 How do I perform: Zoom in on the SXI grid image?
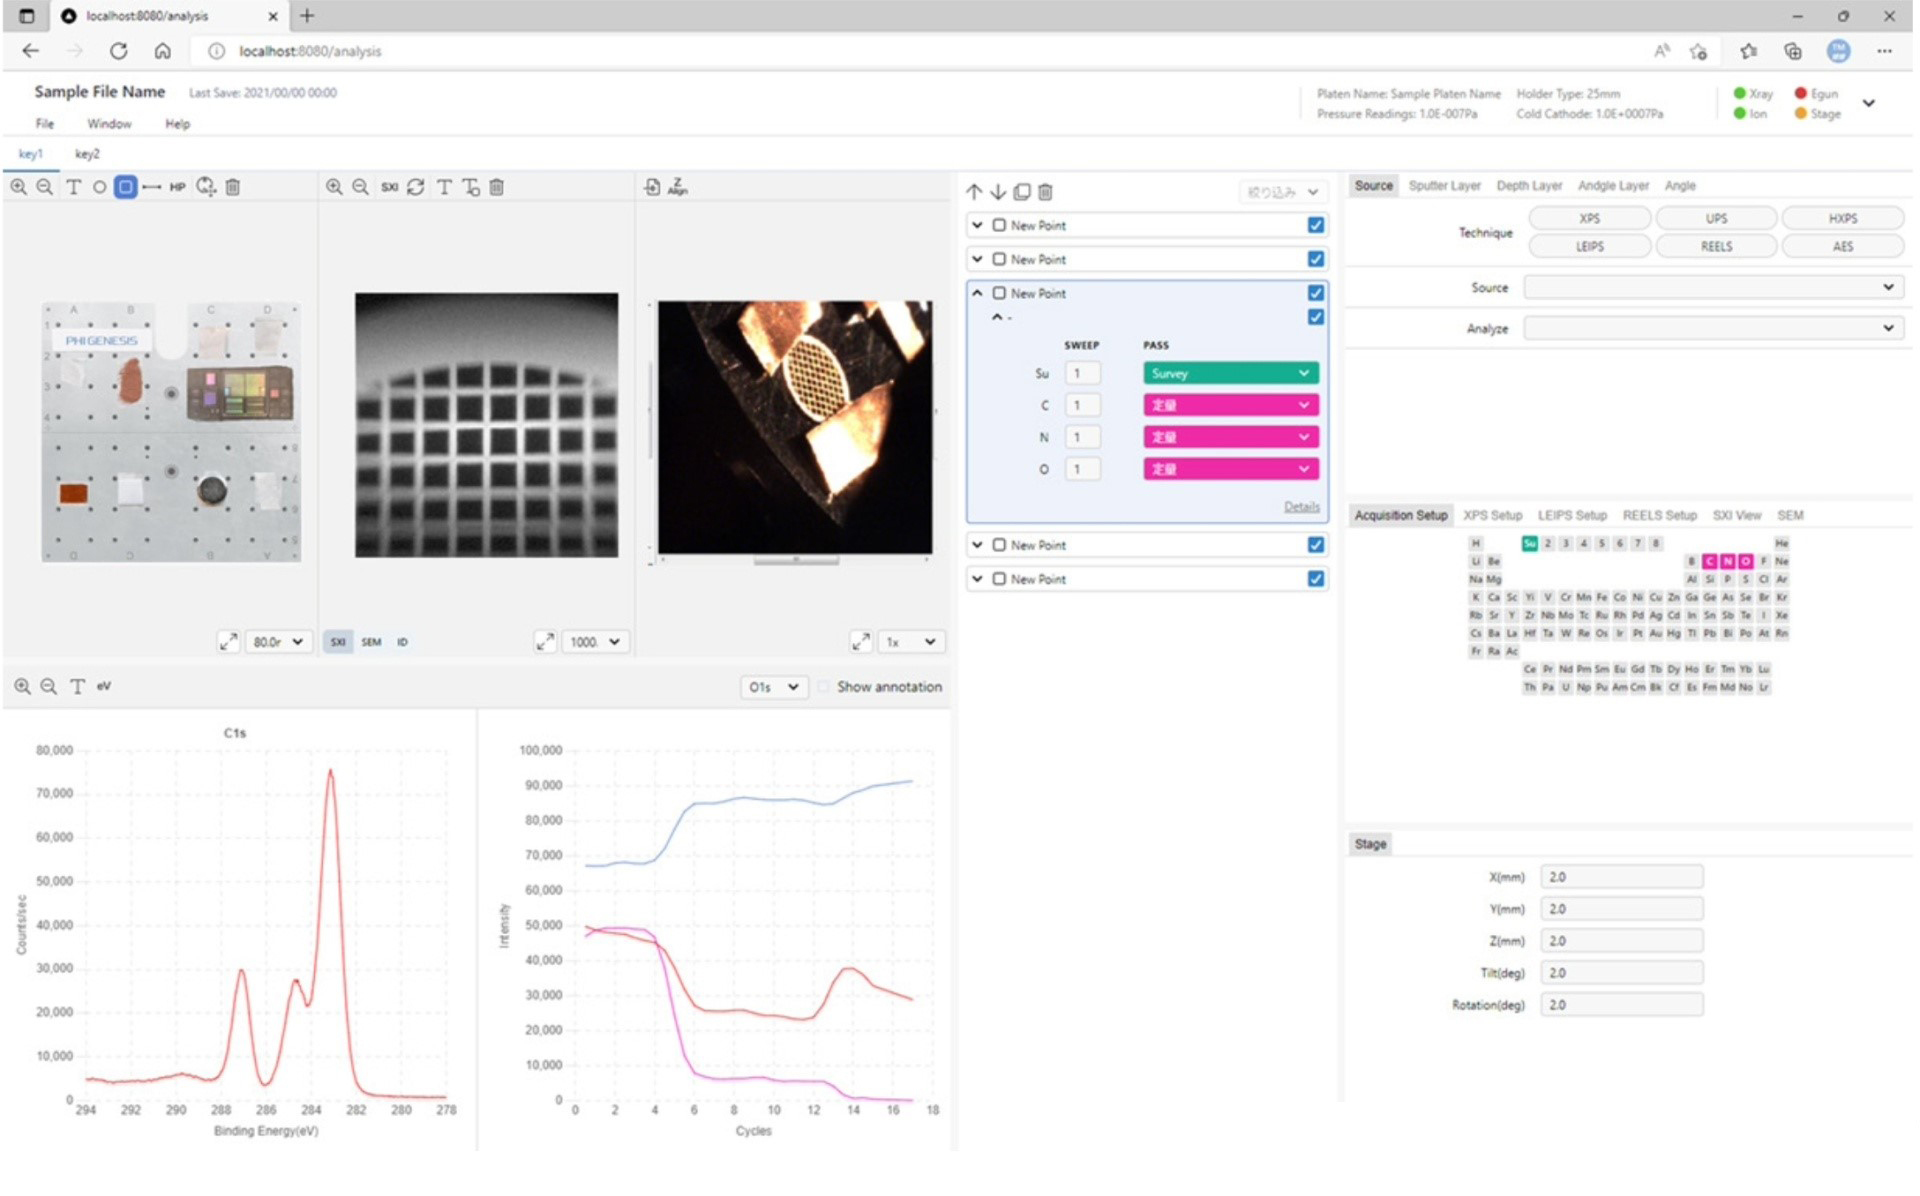tap(334, 187)
